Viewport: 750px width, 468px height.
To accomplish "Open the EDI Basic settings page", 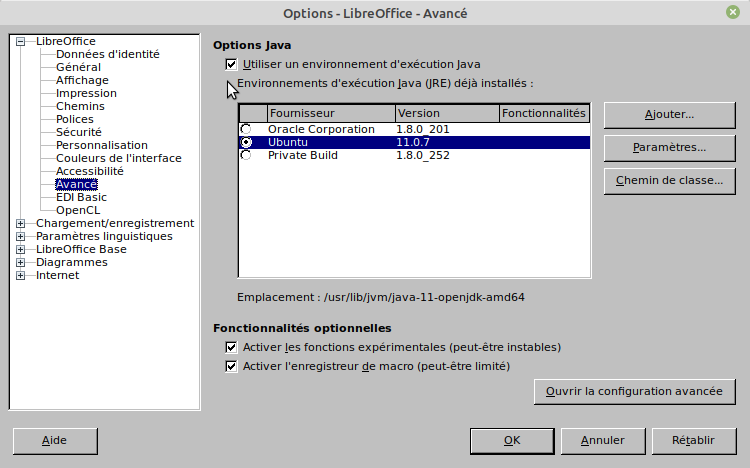I will (81, 197).
